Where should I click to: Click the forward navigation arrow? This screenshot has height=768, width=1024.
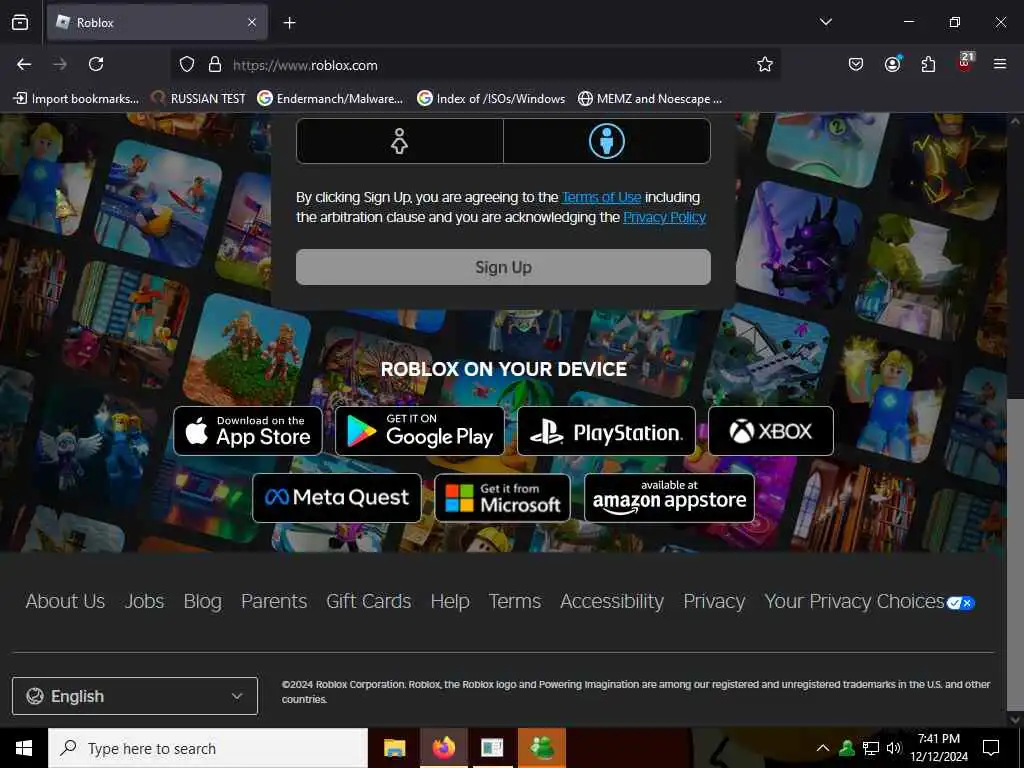point(60,64)
